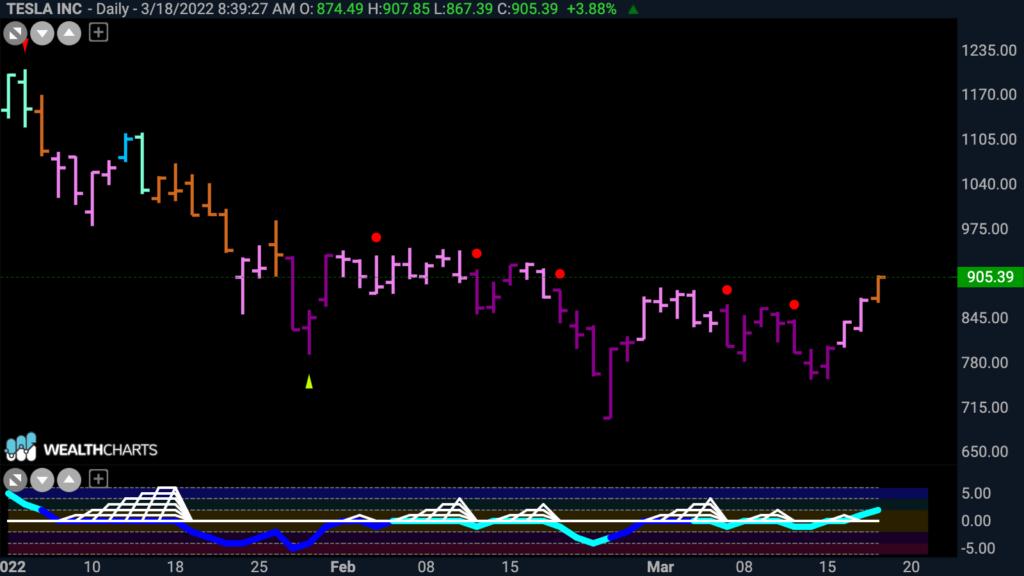
Task: Select the rightmost red dot signal marker
Action: point(794,305)
